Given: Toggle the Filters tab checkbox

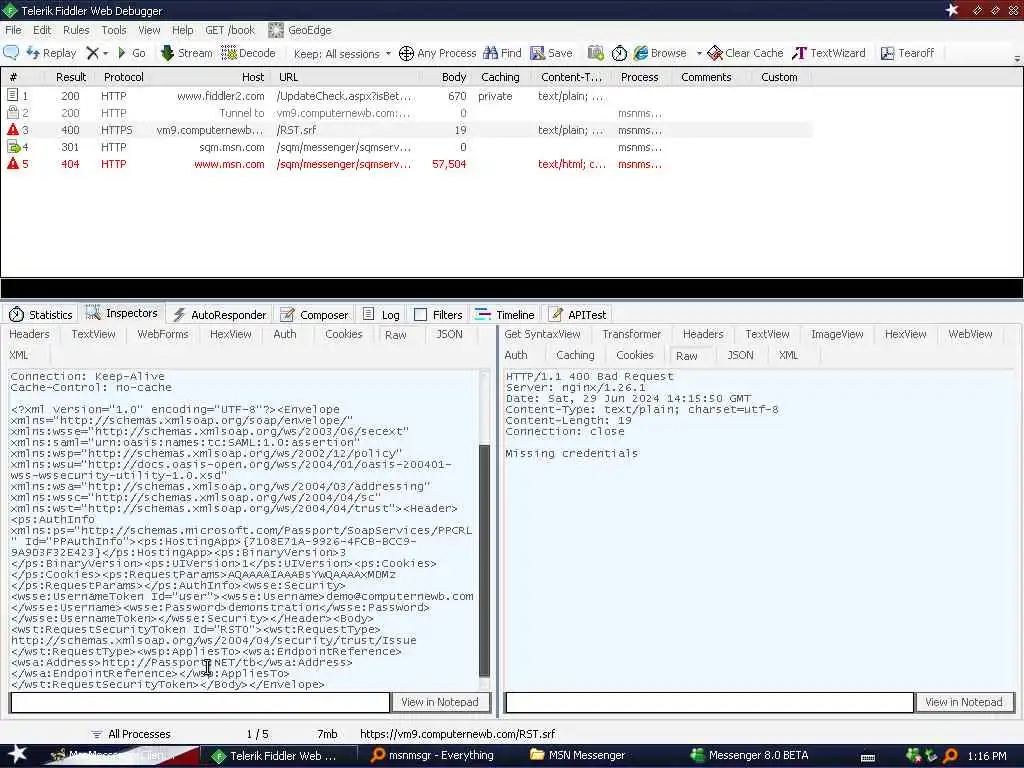Looking at the screenshot, I should click(x=421, y=315).
